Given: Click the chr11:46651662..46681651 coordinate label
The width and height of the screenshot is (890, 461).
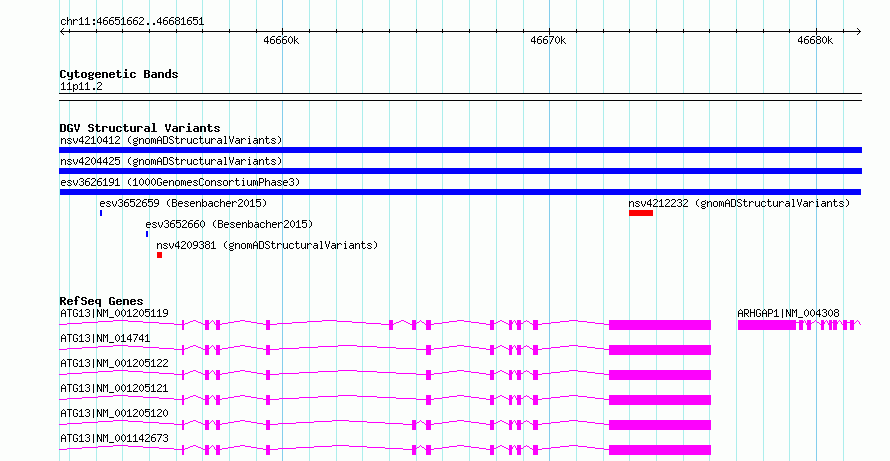Looking at the screenshot, I should click(132, 22).
